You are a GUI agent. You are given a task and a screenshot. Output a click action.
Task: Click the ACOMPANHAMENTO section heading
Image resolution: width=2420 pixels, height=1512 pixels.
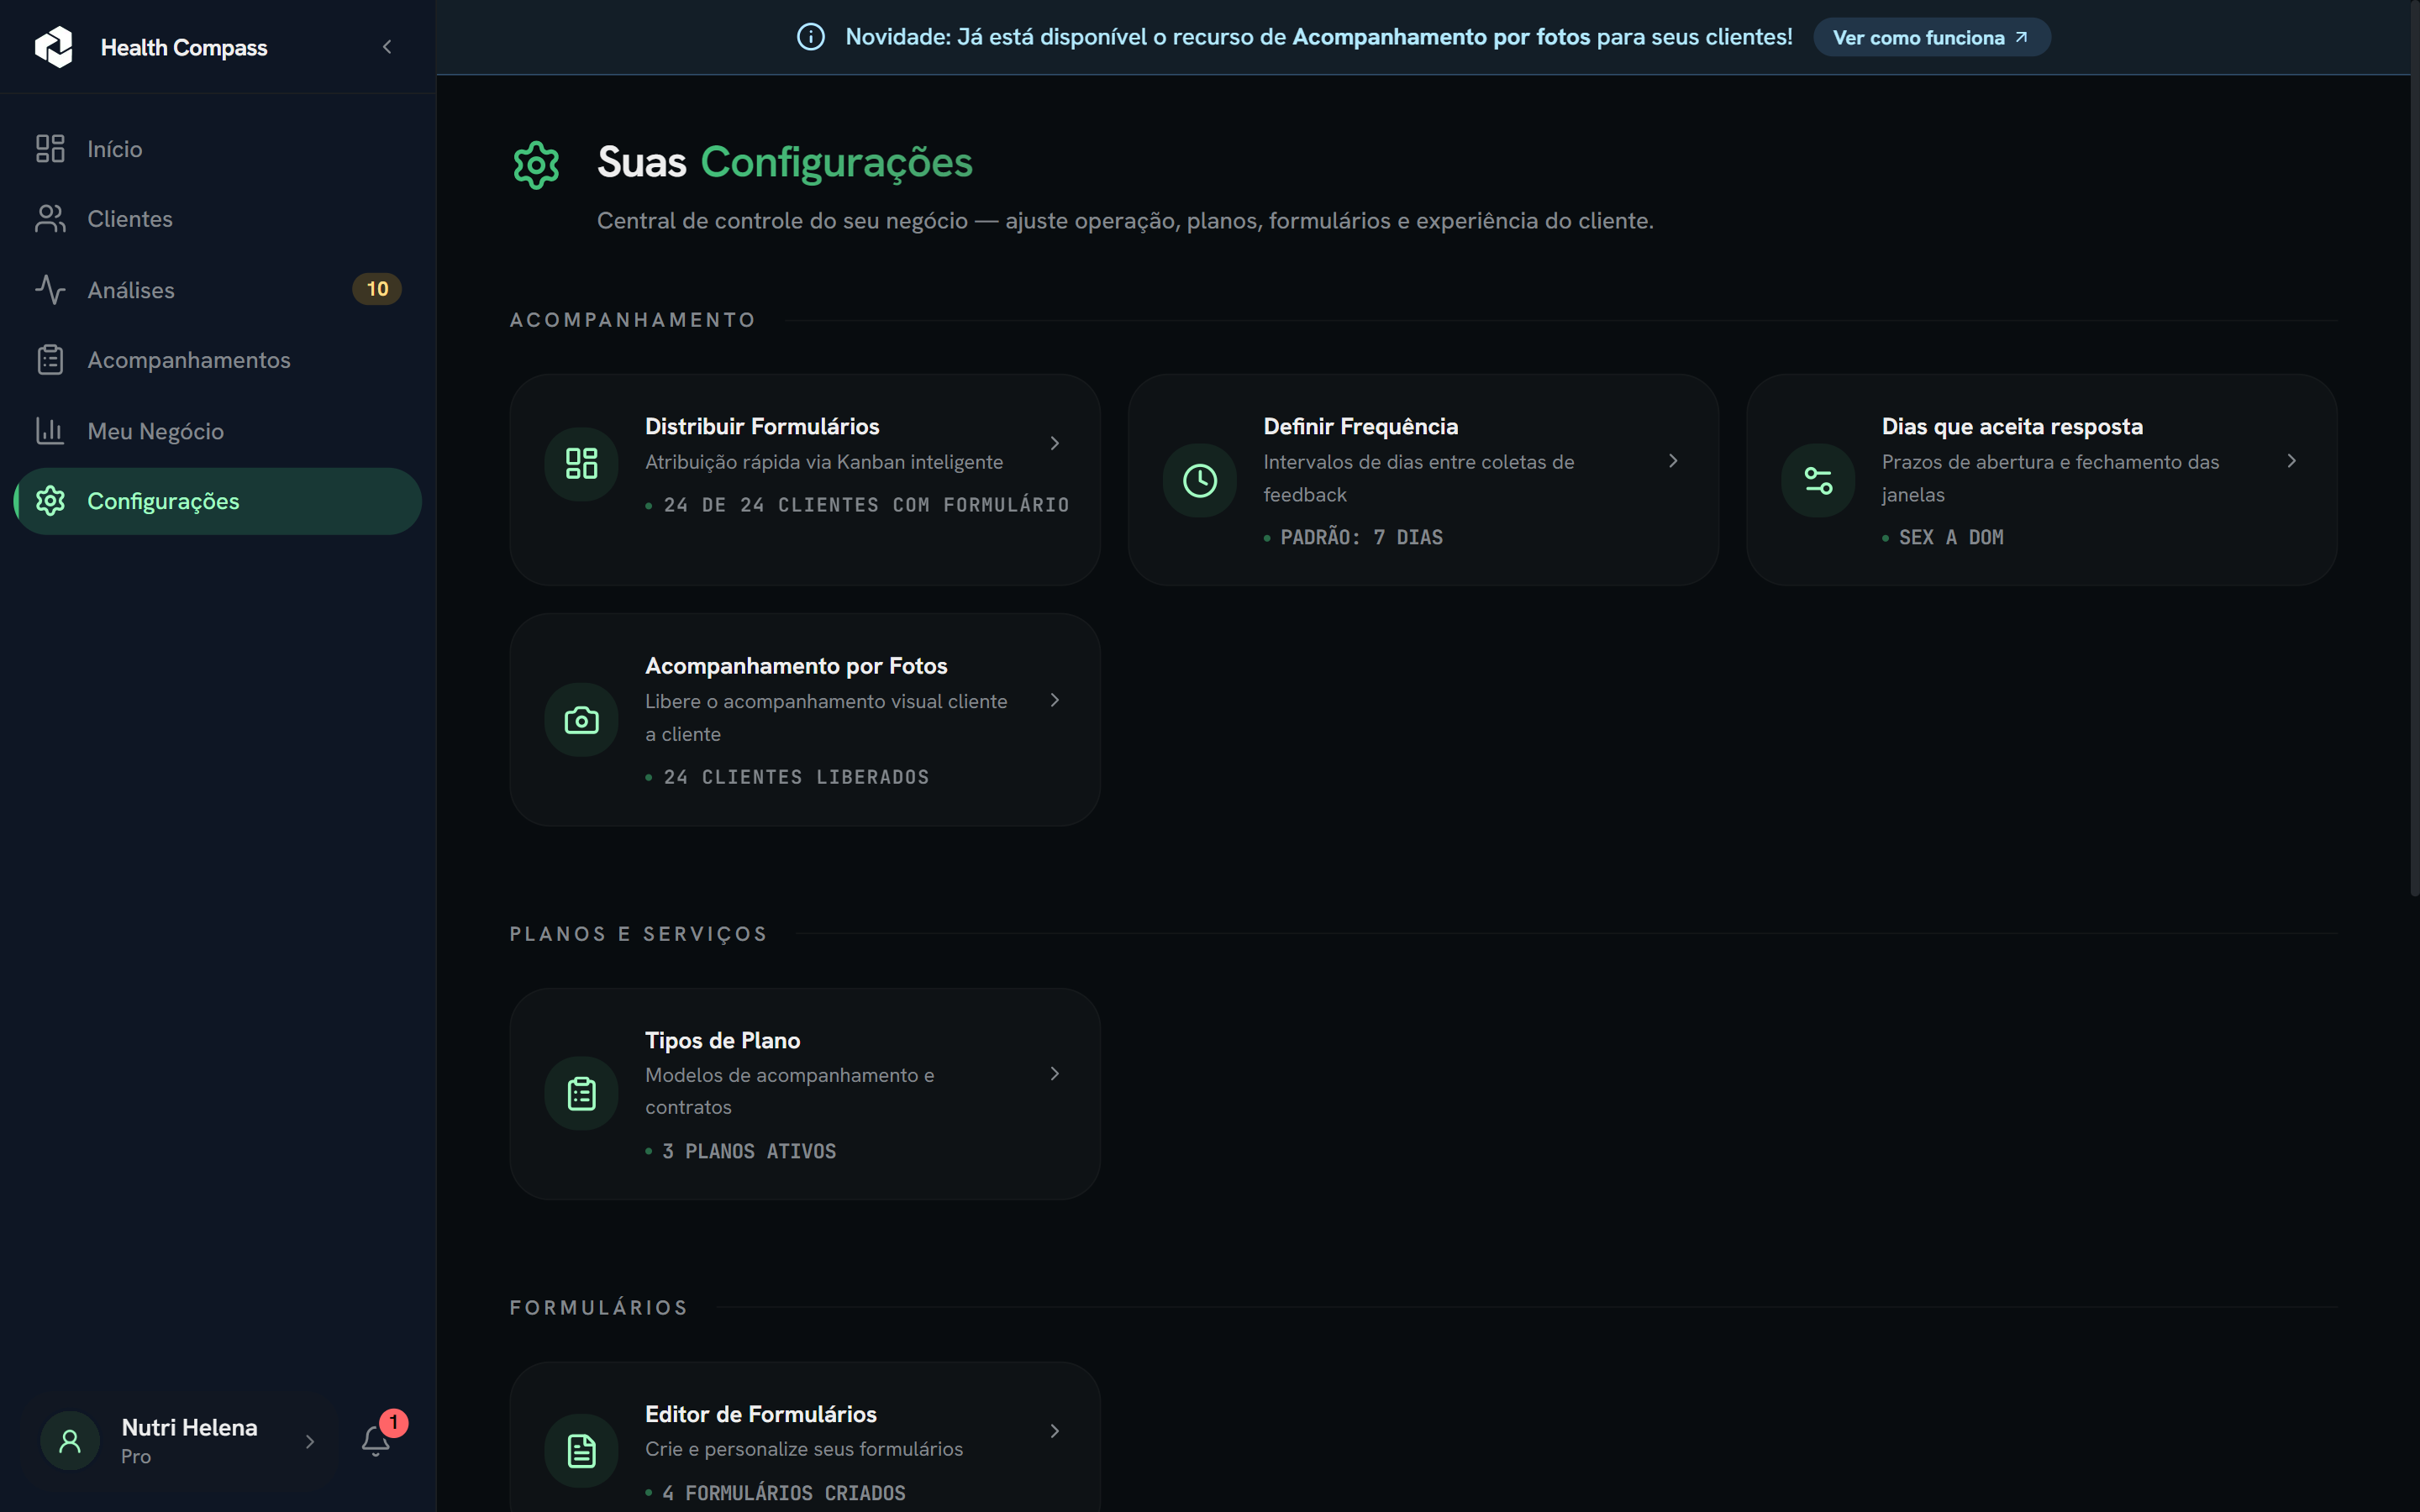pos(633,320)
